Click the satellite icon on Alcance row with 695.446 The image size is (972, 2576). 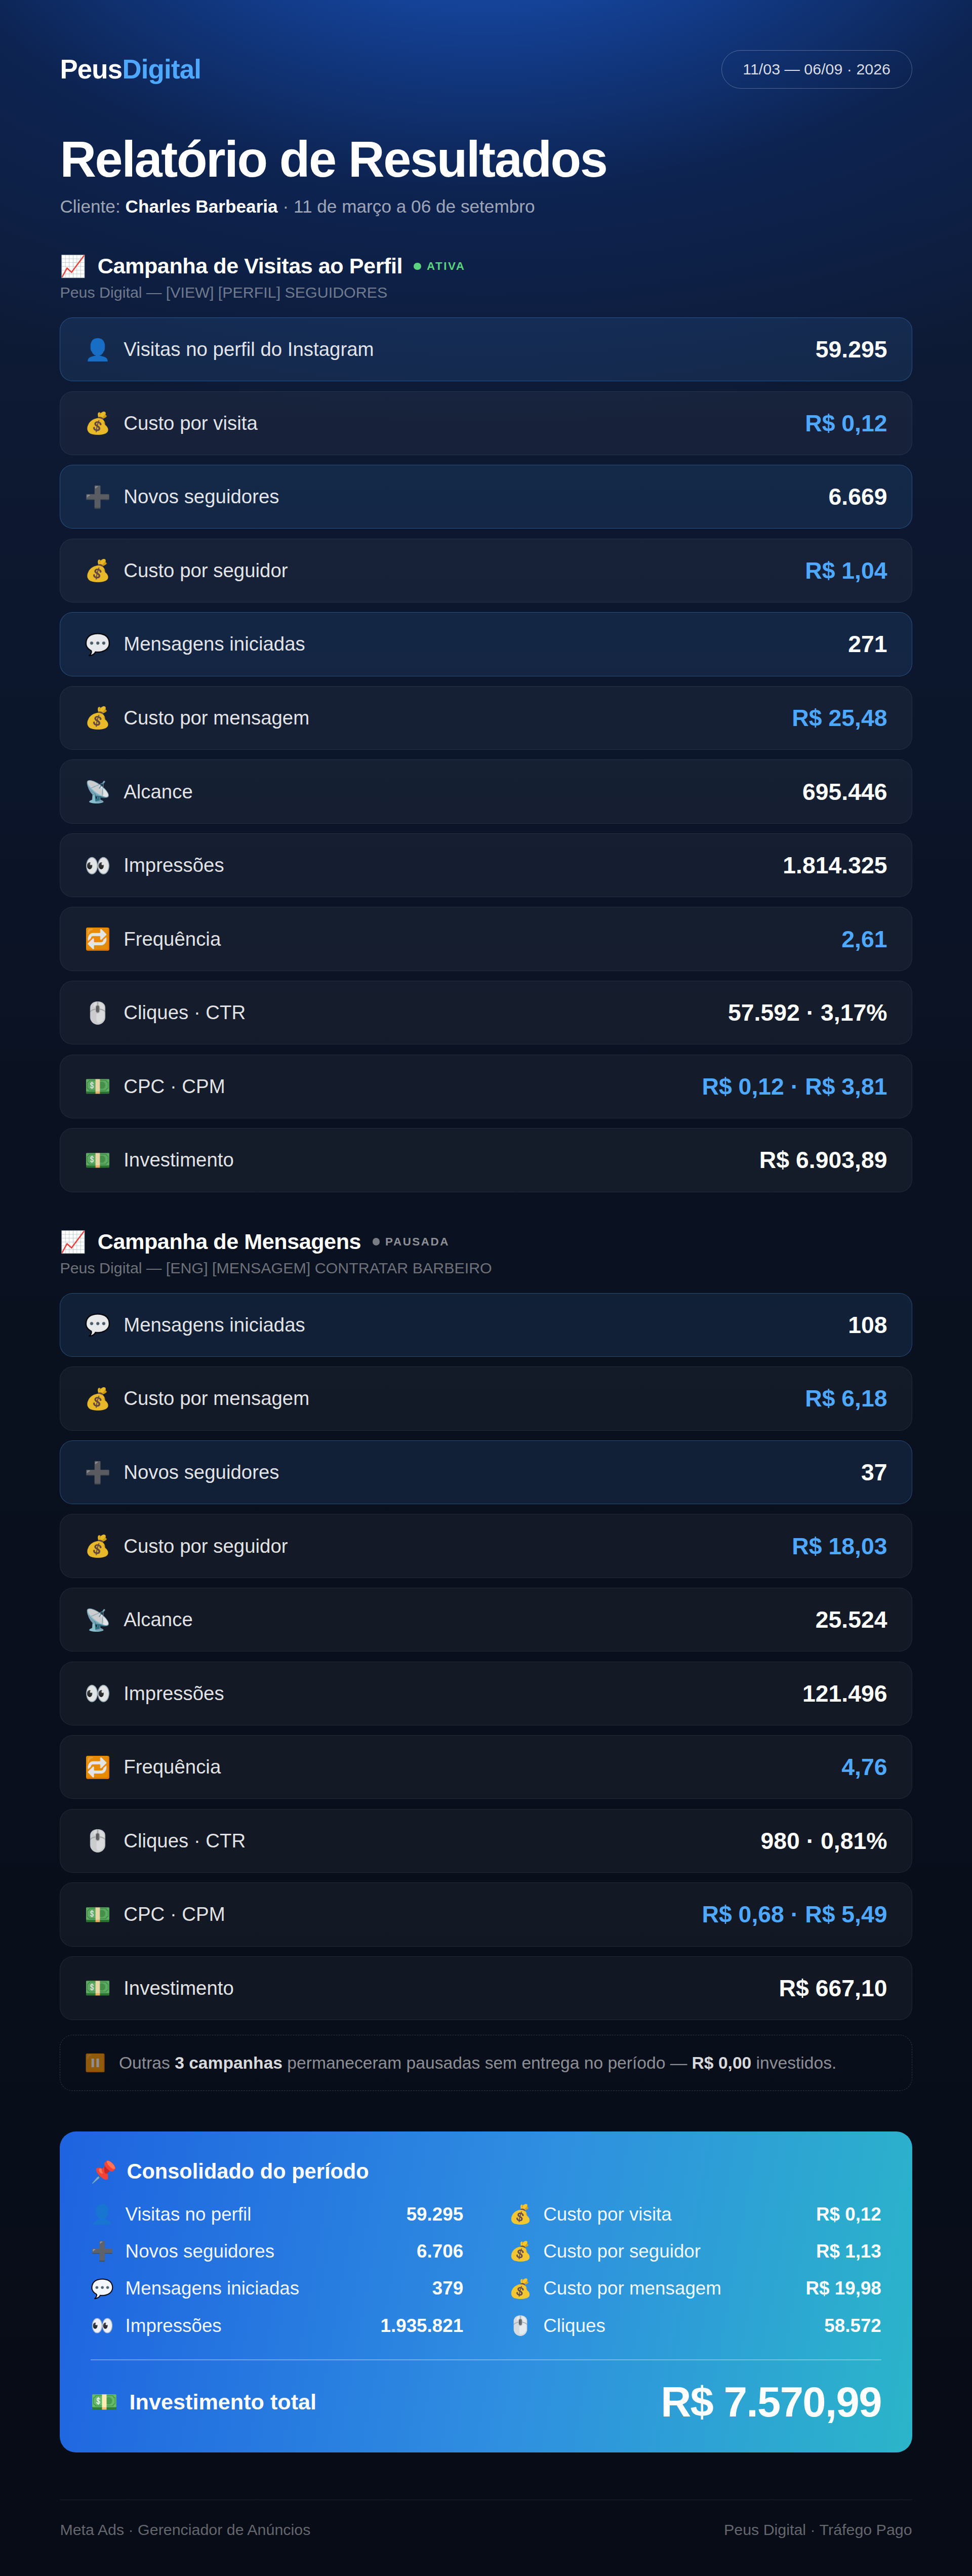tap(97, 792)
